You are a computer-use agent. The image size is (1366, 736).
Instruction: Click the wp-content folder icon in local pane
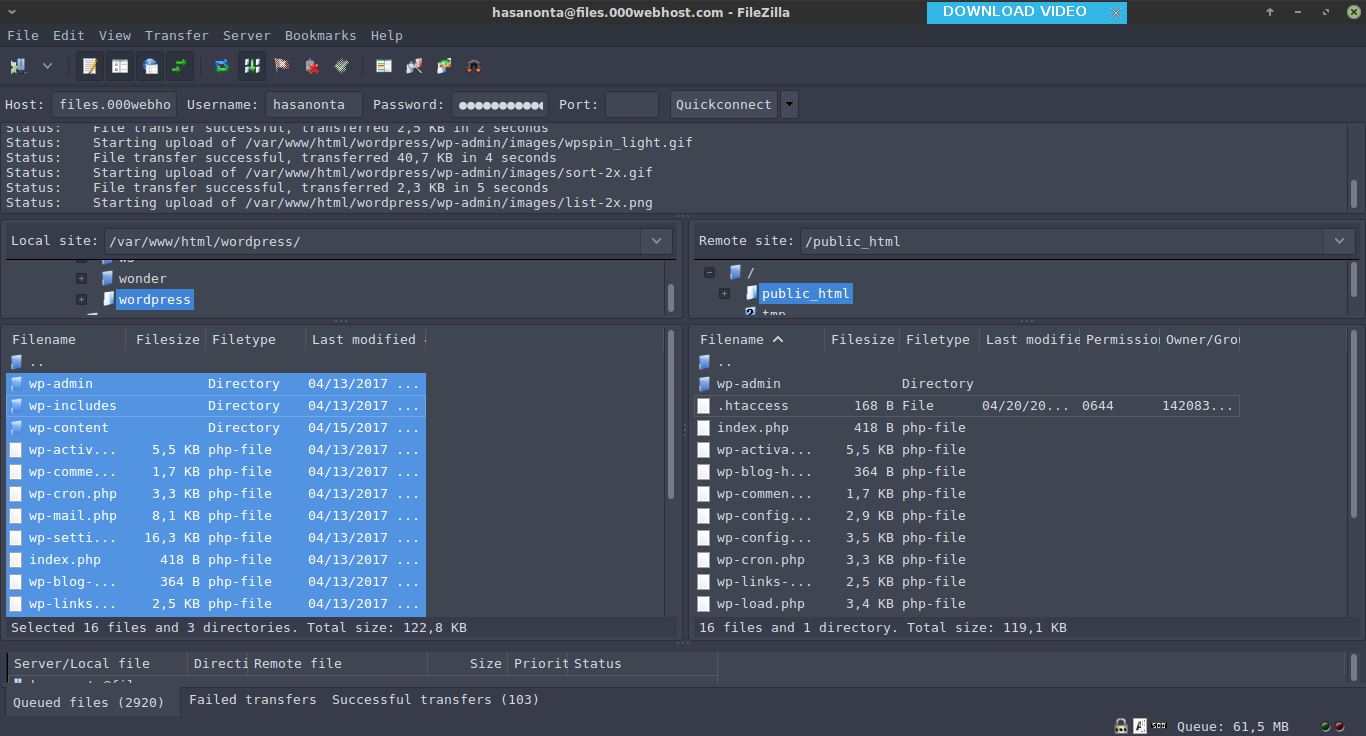(x=17, y=428)
